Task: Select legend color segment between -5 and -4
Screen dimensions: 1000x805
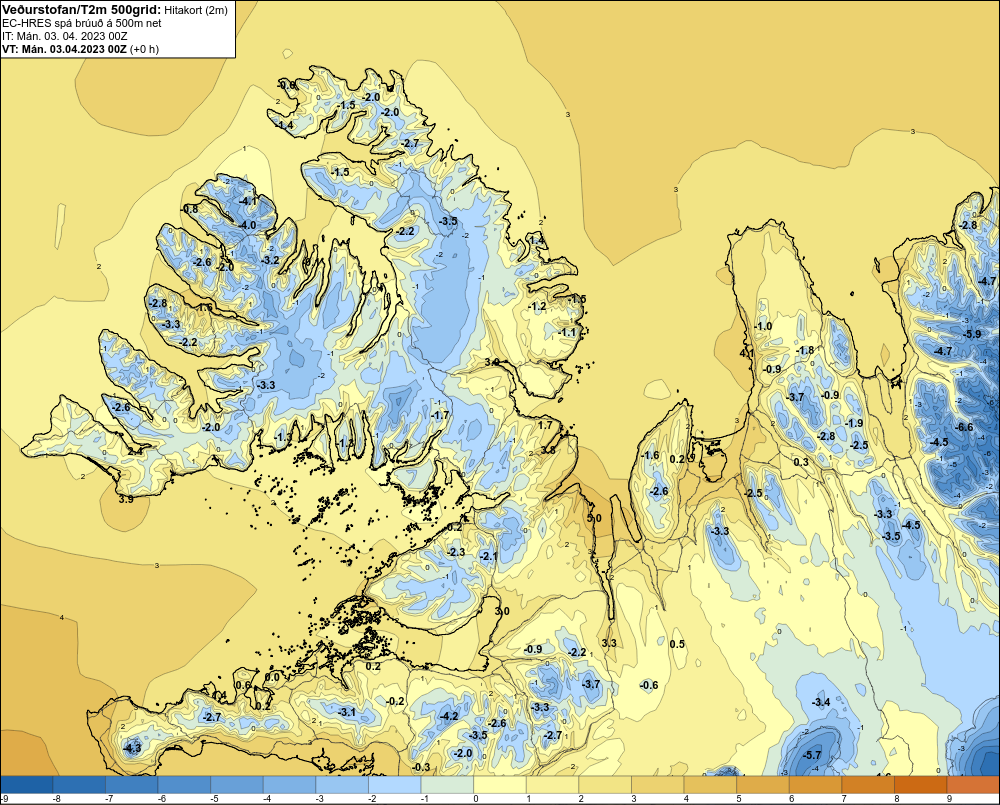Action: [x=237, y=785]
